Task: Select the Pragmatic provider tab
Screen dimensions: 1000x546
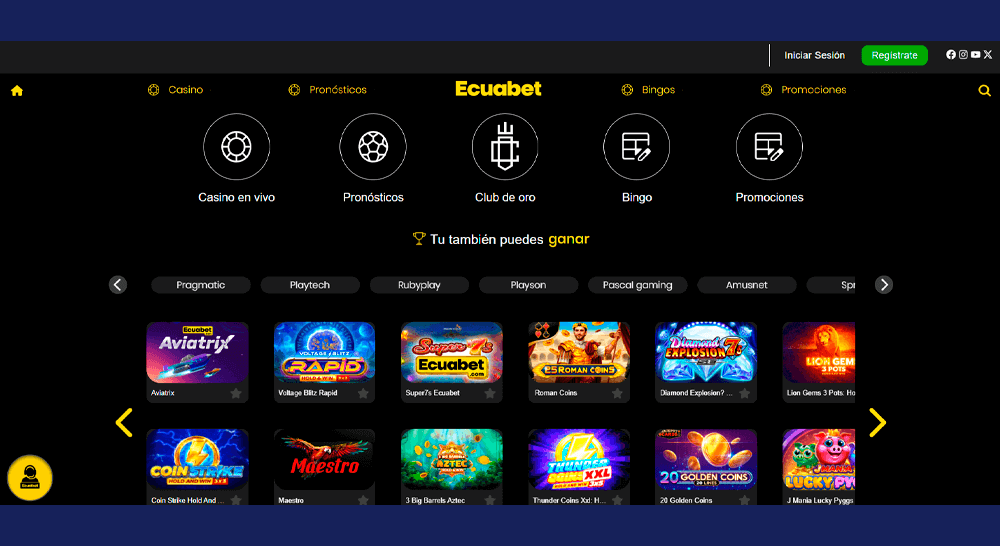Action: tap(201, 285)
